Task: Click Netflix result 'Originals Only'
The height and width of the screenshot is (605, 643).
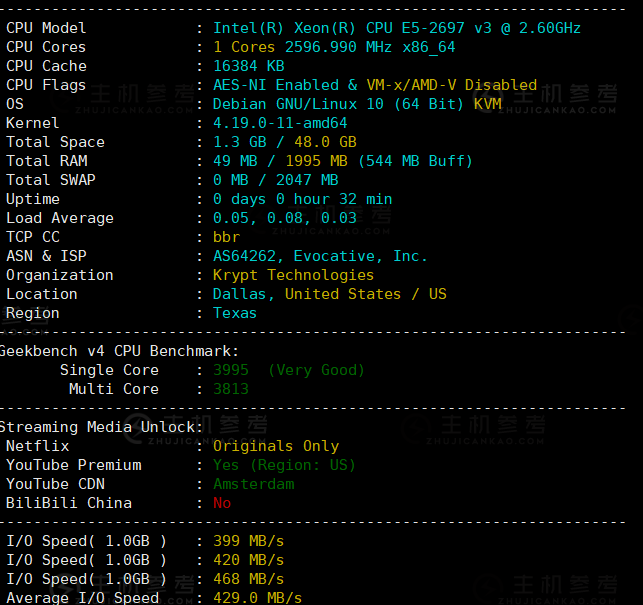Action: [x=276, y=446]
